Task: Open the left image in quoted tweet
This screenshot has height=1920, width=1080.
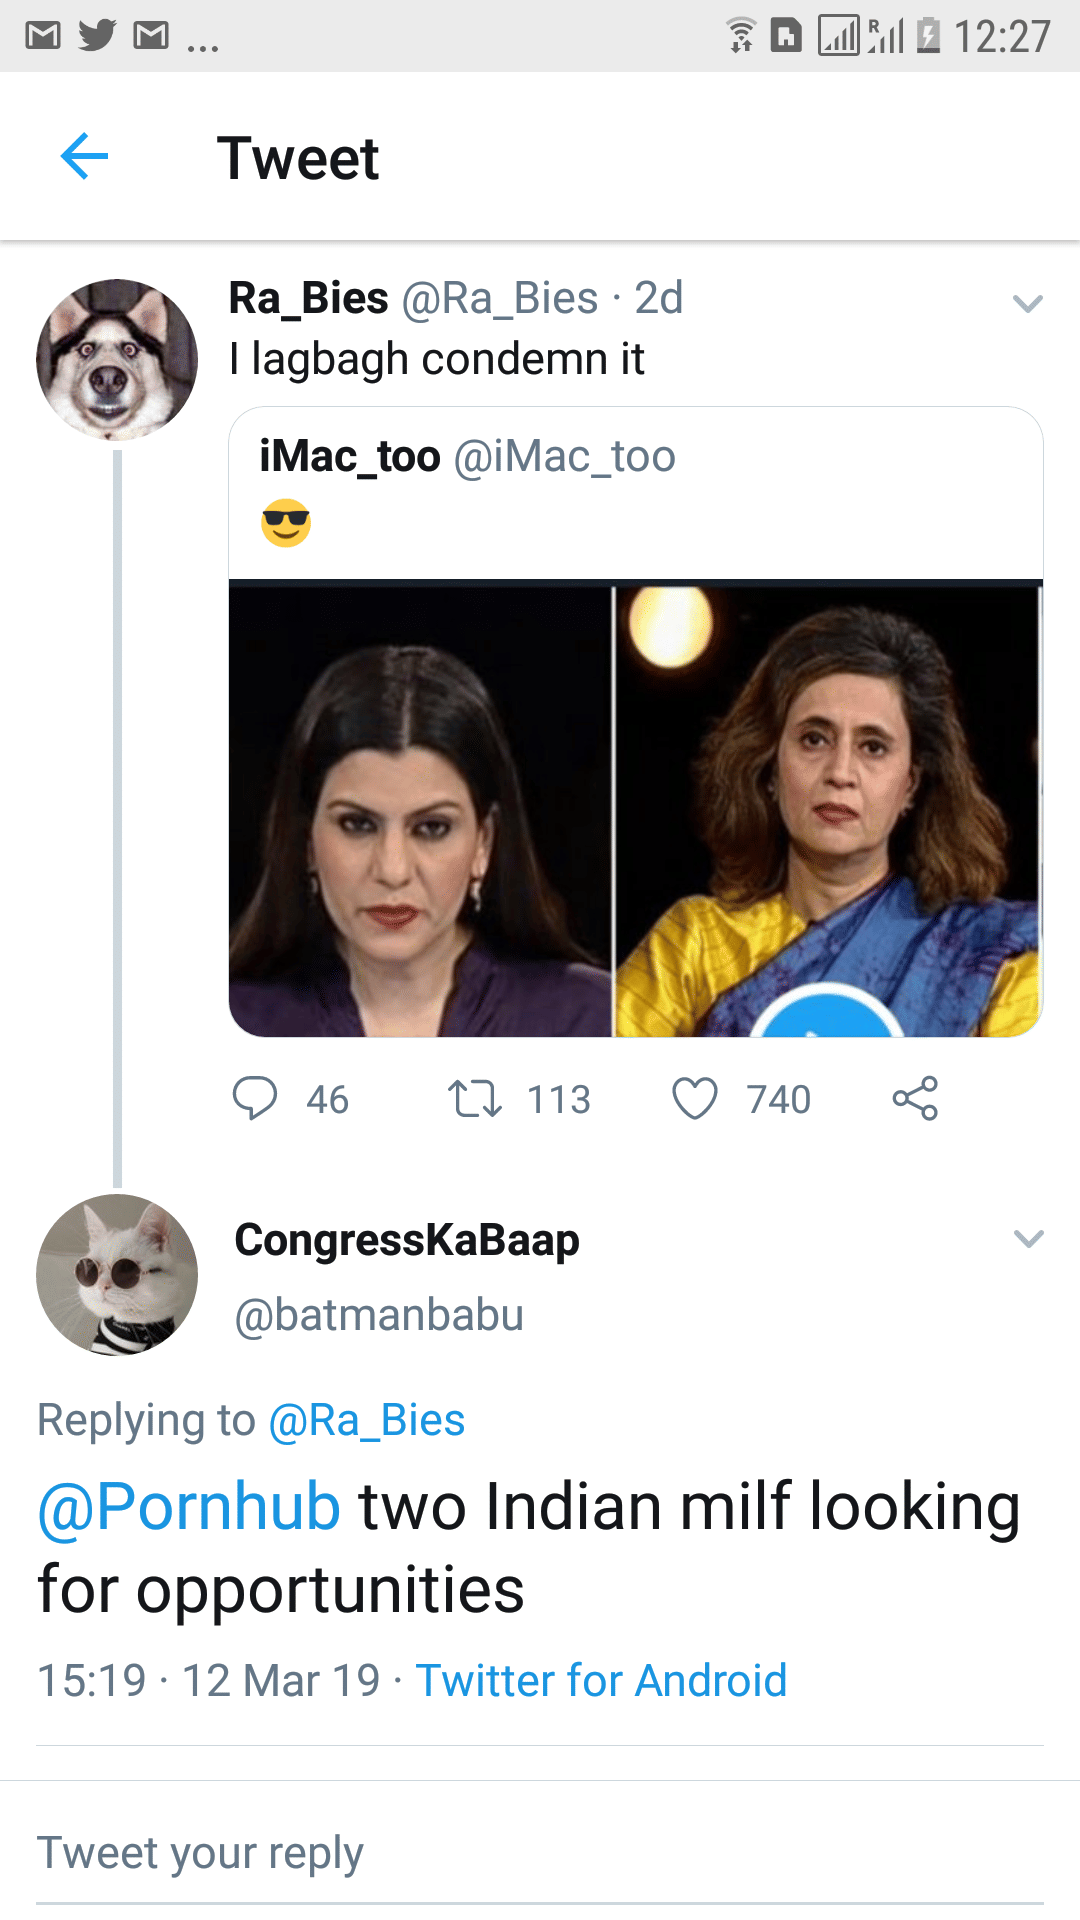Action: point(420,810)
